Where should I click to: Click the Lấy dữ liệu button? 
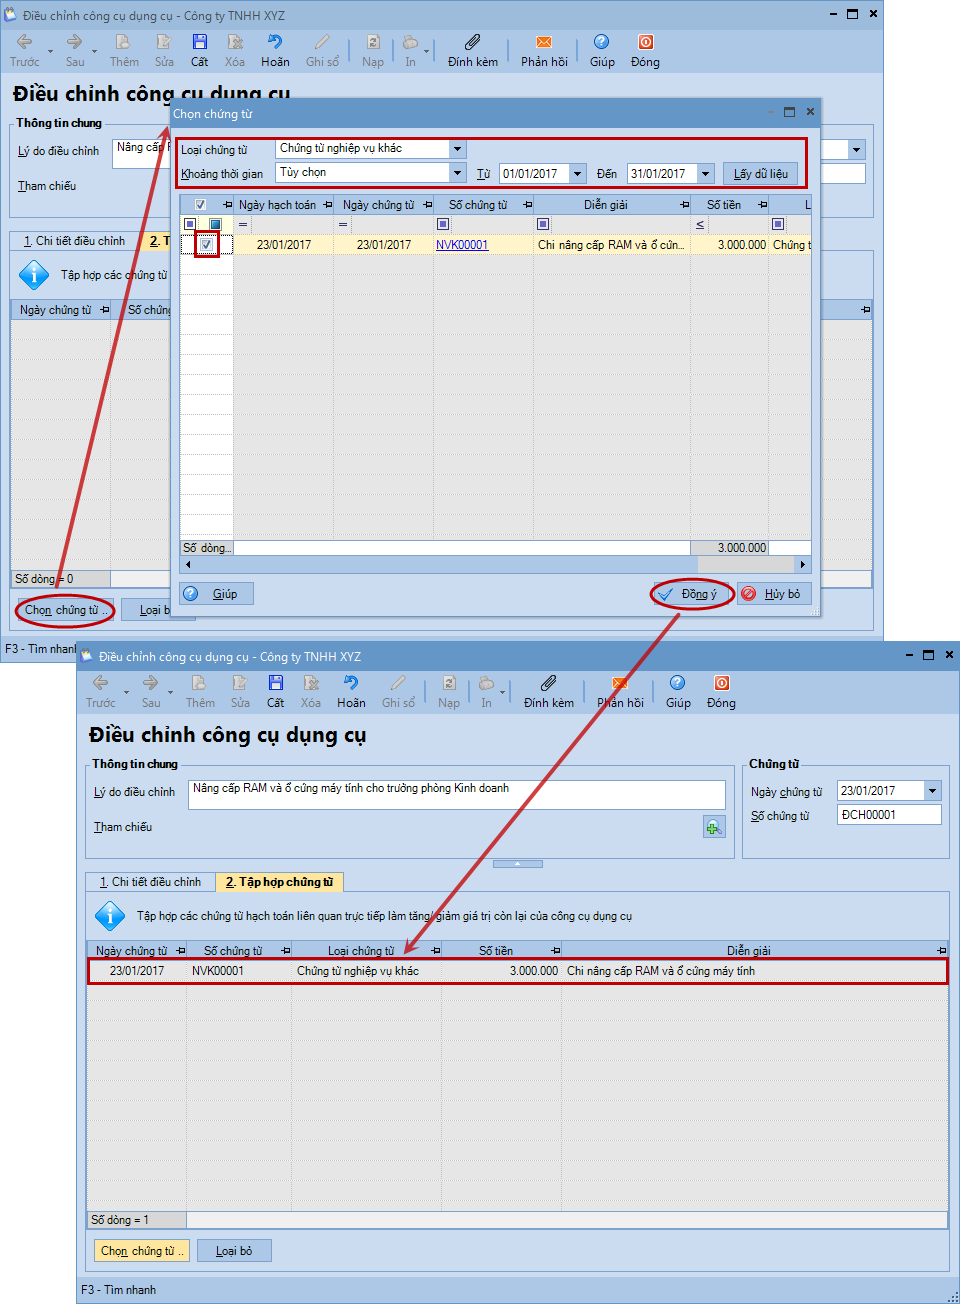click(x=760, y=174)
